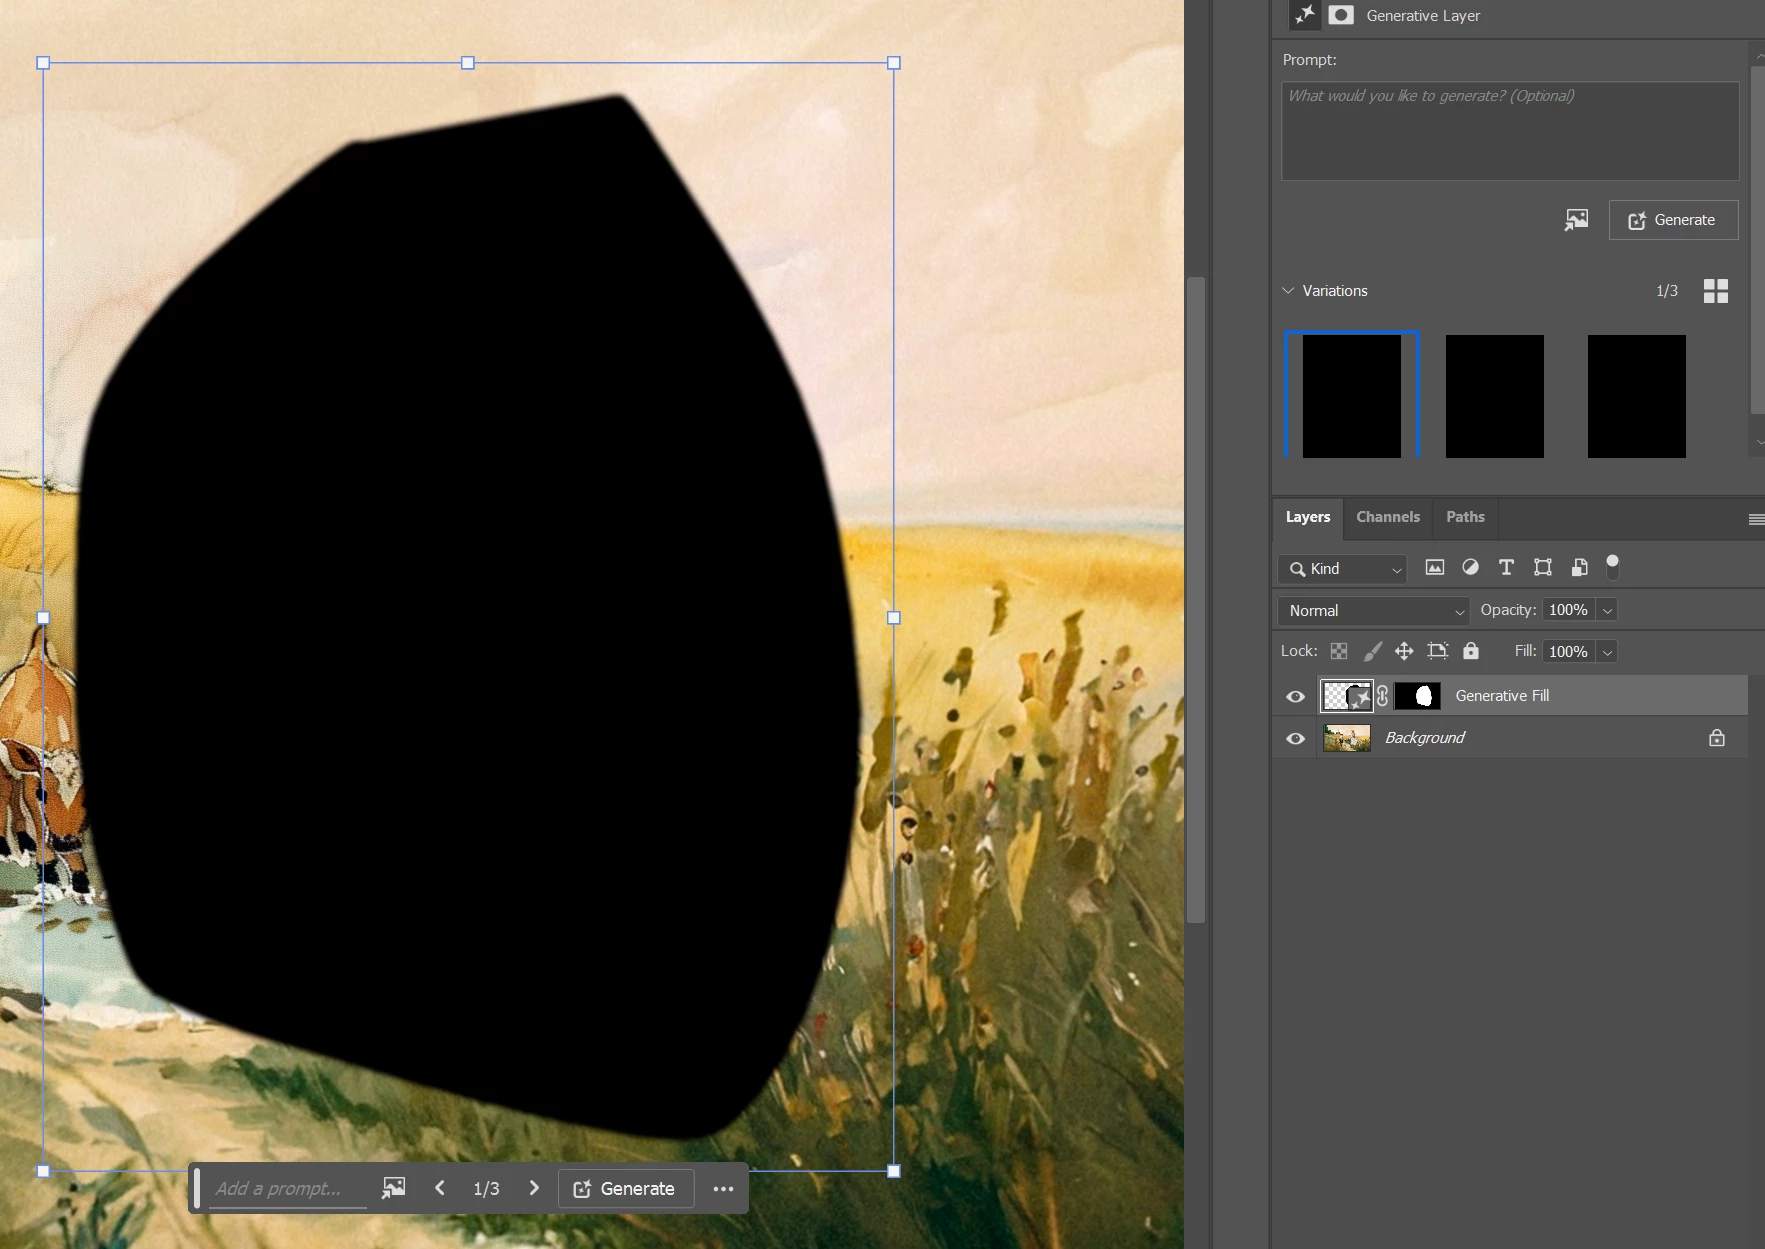Select the third variation thumbnail
The image size is (1765, 1249).
[x=1636, y=396]
